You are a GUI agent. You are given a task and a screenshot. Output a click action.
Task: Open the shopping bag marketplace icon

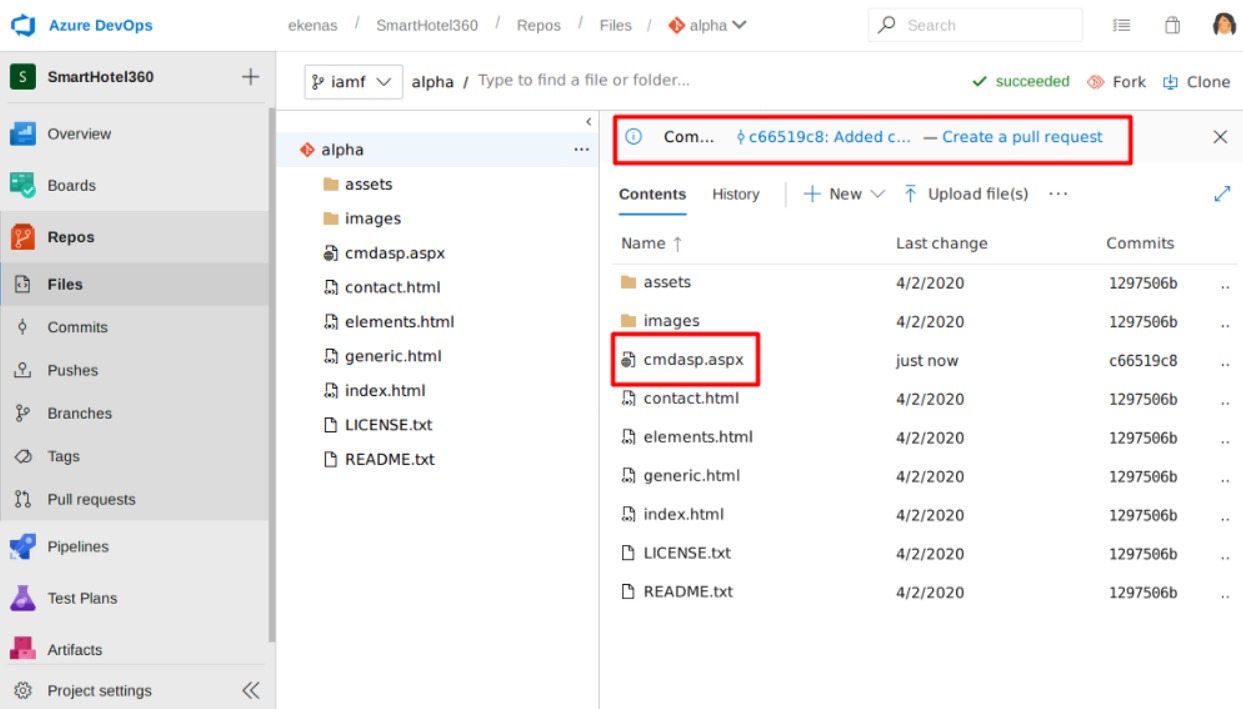(1172, 25)
